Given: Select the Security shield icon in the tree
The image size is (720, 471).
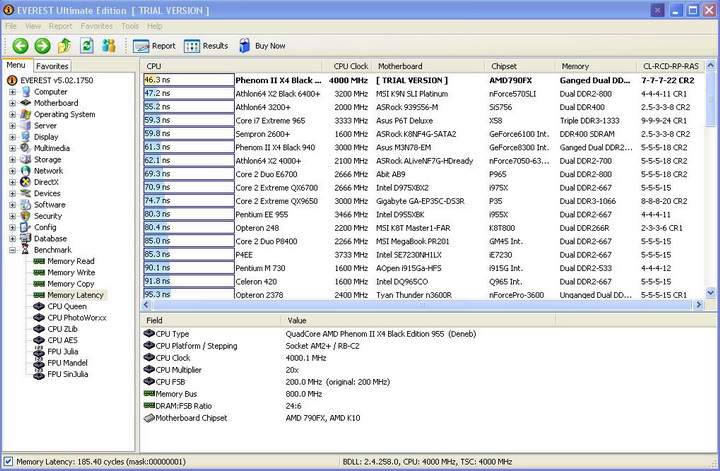Looking at the screenshot, I should (x=26, y=216).
